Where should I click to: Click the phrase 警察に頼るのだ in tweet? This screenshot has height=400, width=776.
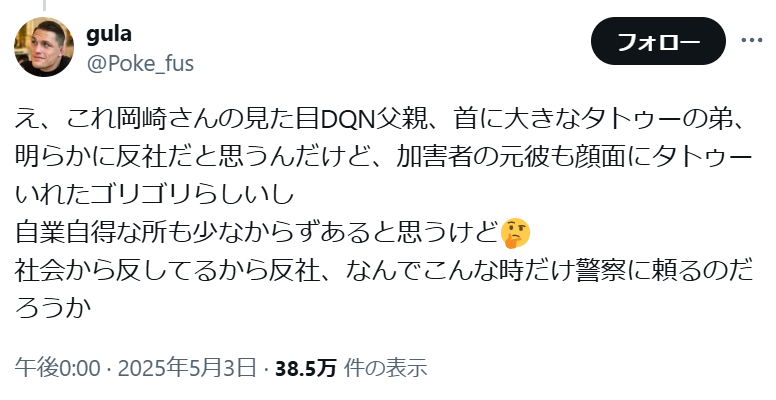(x=664, y=271)
